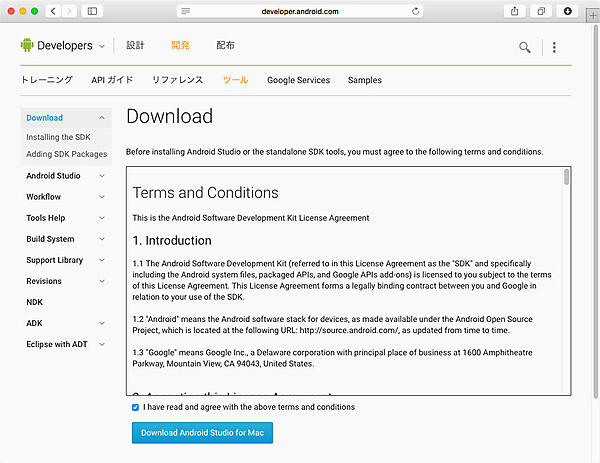Open the Safari downloads icon
Image resolution: width=600 pixels, height=463 pixels.
[568, 11]
